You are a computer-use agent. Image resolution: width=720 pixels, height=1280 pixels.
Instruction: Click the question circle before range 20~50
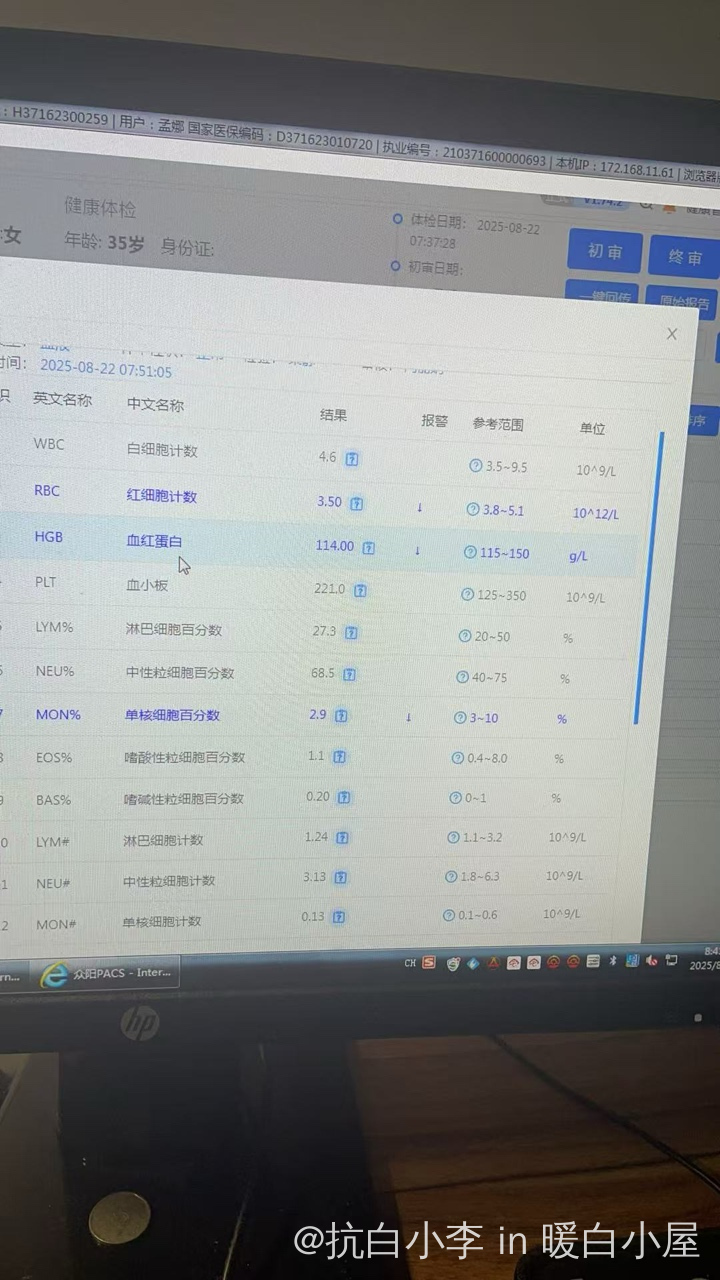(464, 636)
